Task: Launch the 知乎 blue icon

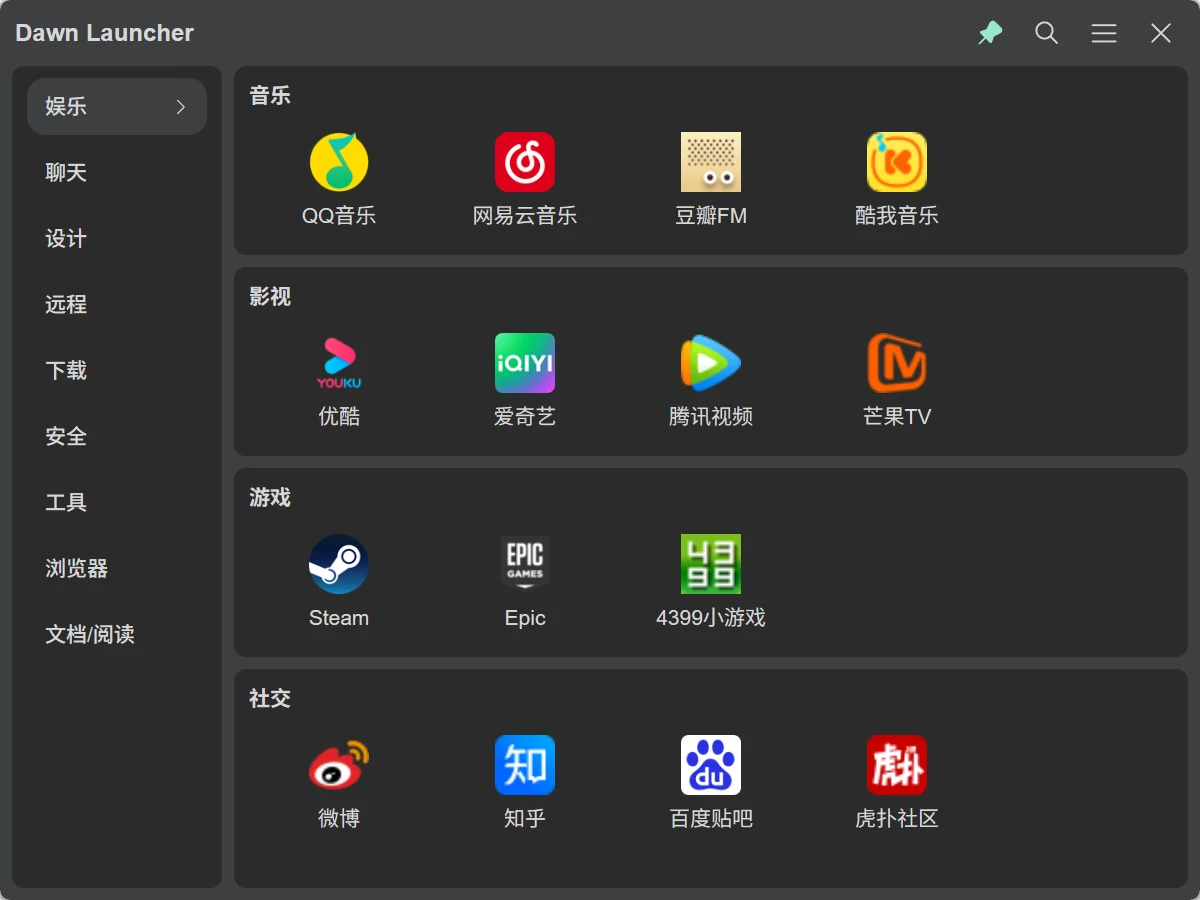Action: pyautogui.click(x=525, y=765)
